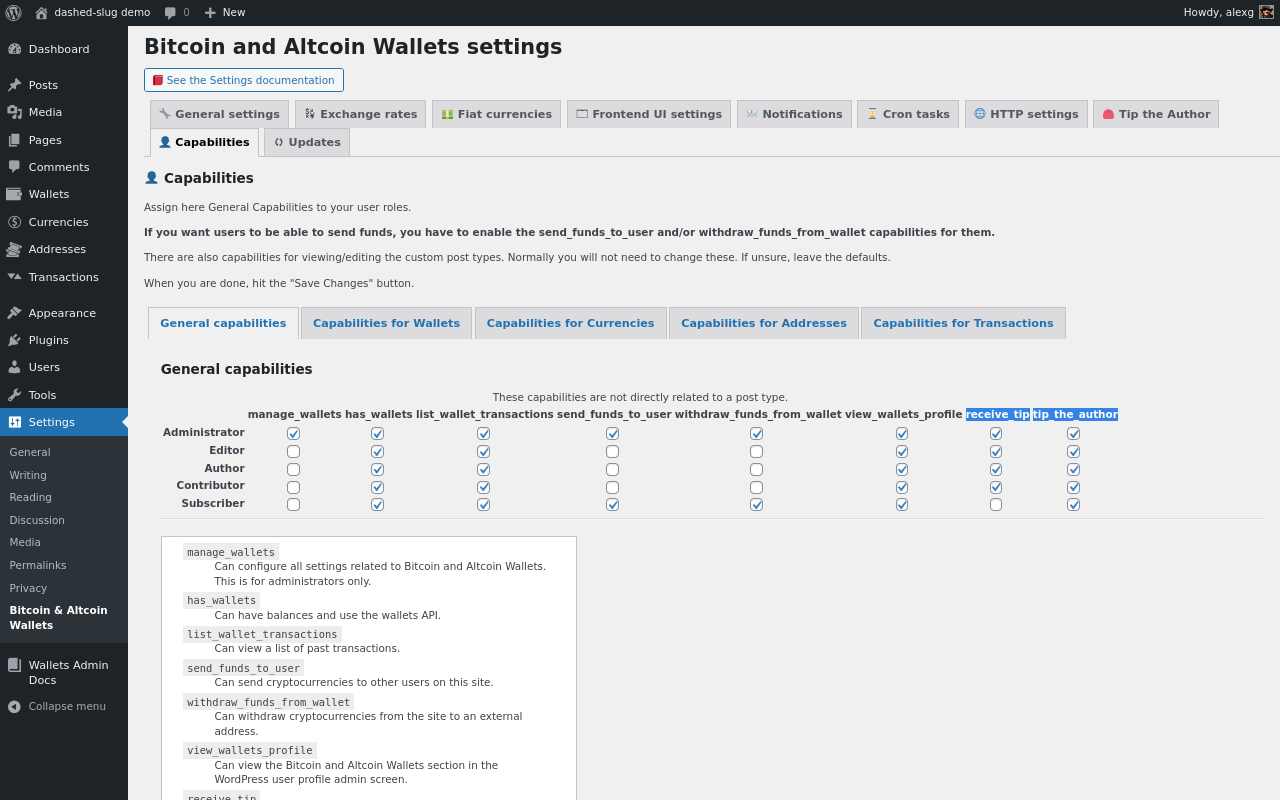Open the Tip the Author tab

pos(1156,114)
